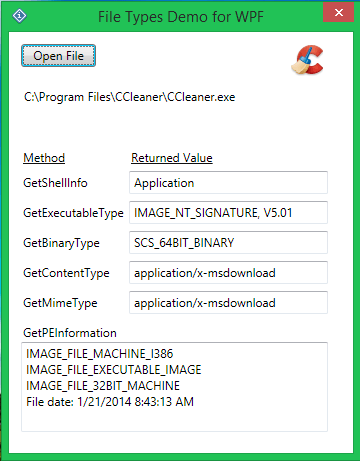Focus the GetMimeType value text box
Image resolution: width=360 pixels, height=461 pixels.
coord(228,303)
